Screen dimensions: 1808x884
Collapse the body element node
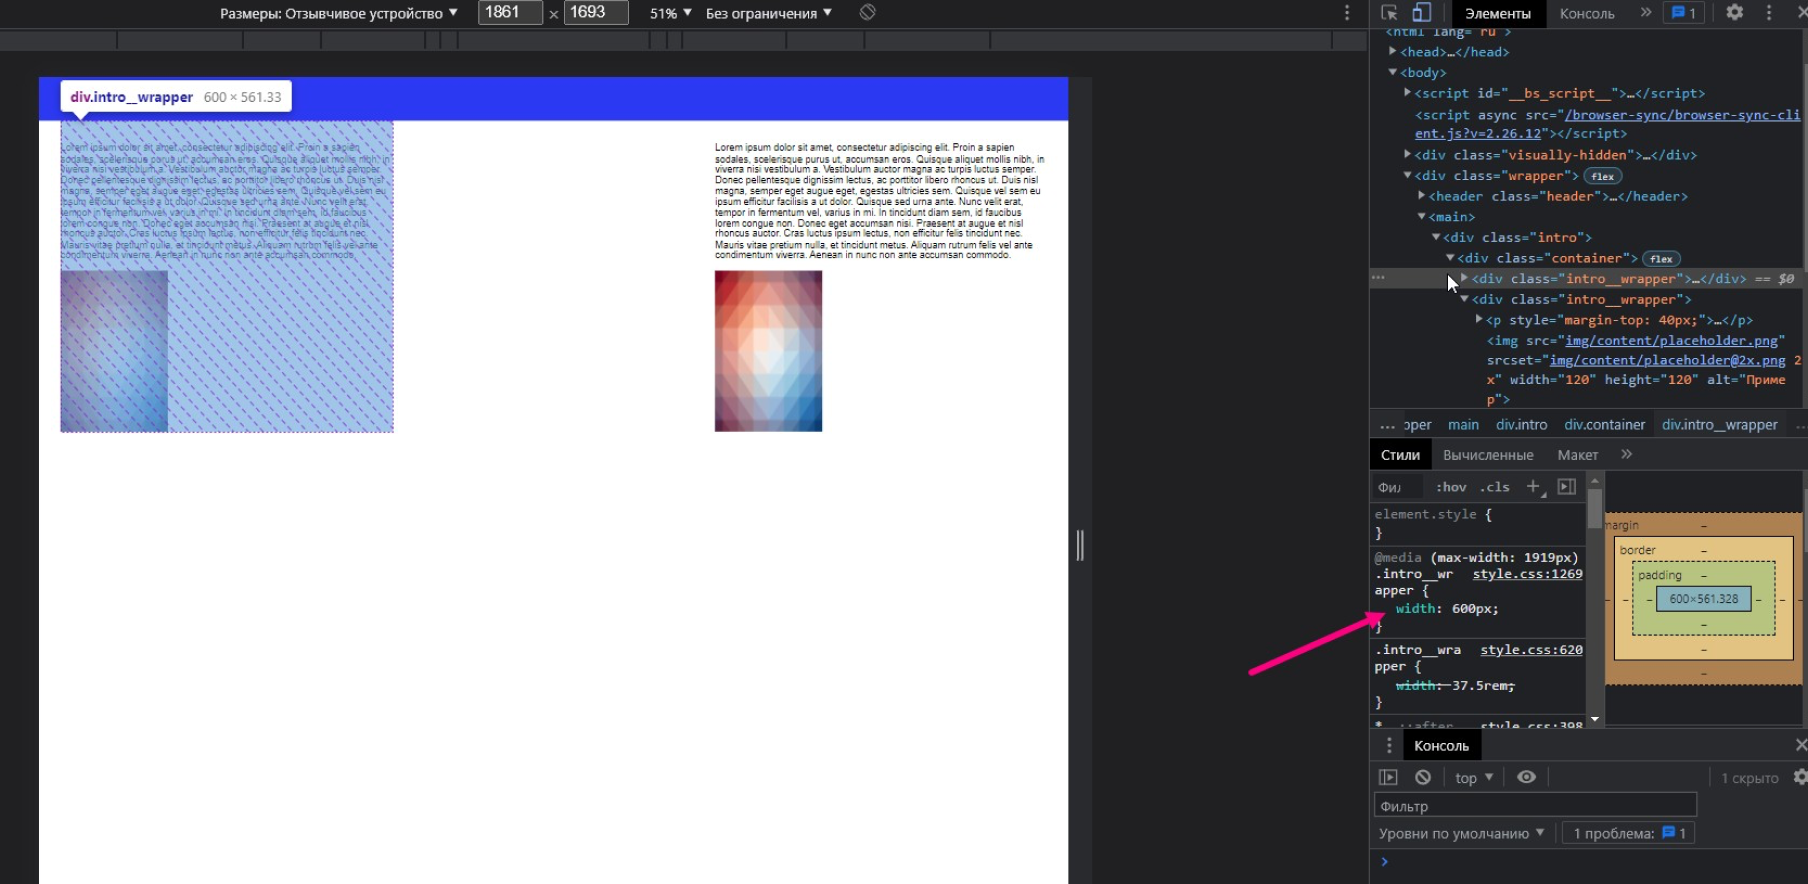pos(1392,72)
